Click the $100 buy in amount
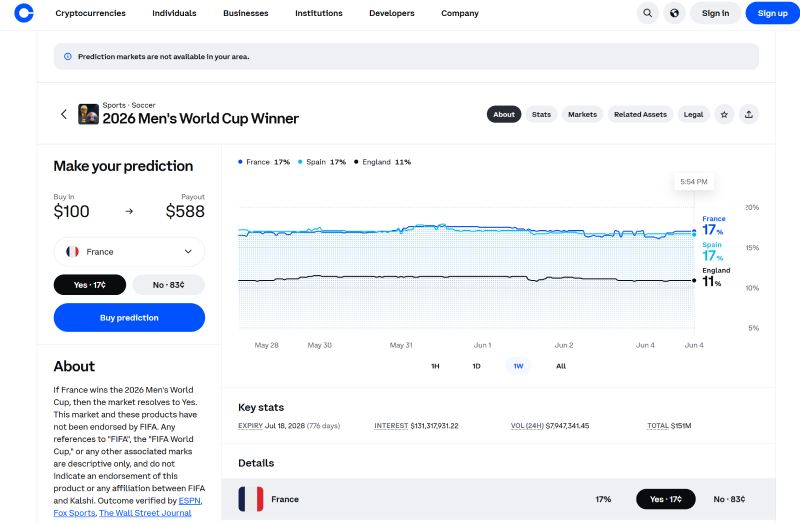Viewport: 800px width, 523px height. (x=71, y=211)
